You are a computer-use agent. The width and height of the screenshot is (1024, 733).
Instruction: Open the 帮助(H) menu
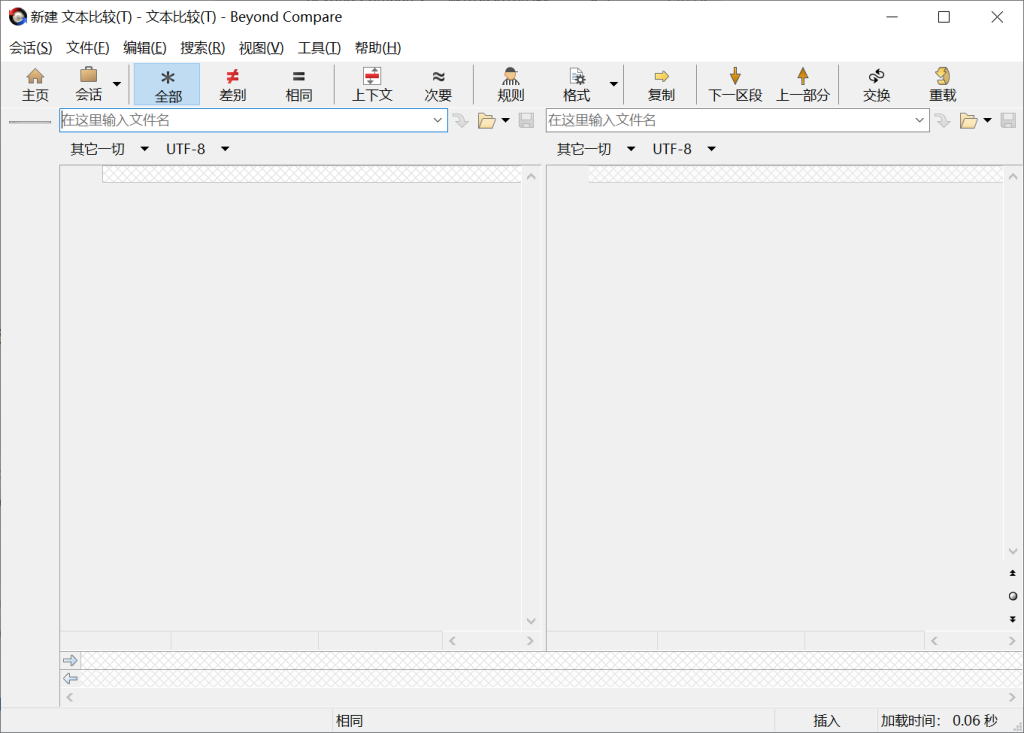point(377,48)
